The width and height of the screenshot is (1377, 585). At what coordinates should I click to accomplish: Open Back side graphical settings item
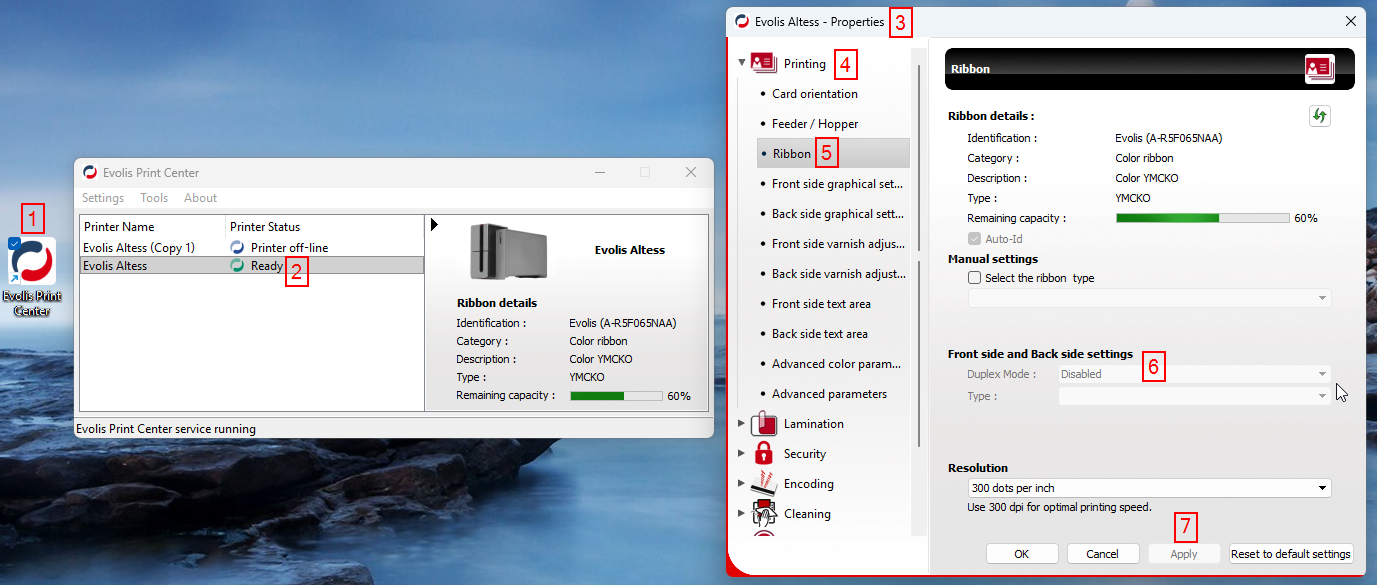[837, 214]
